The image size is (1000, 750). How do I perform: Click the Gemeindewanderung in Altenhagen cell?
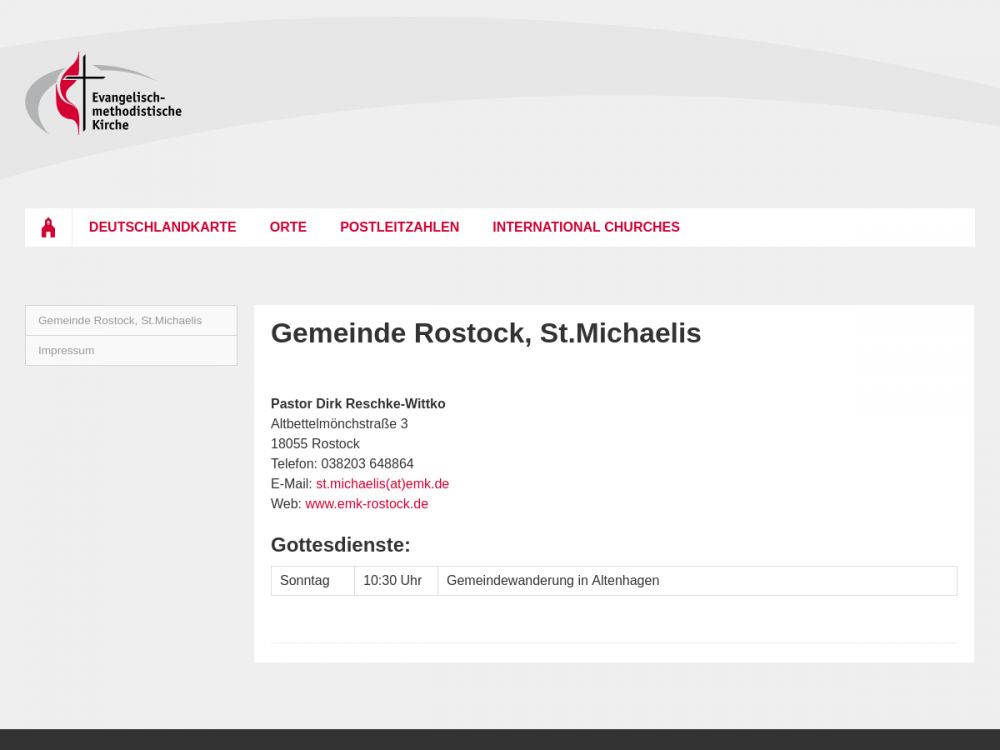click(x=552, y=581)
